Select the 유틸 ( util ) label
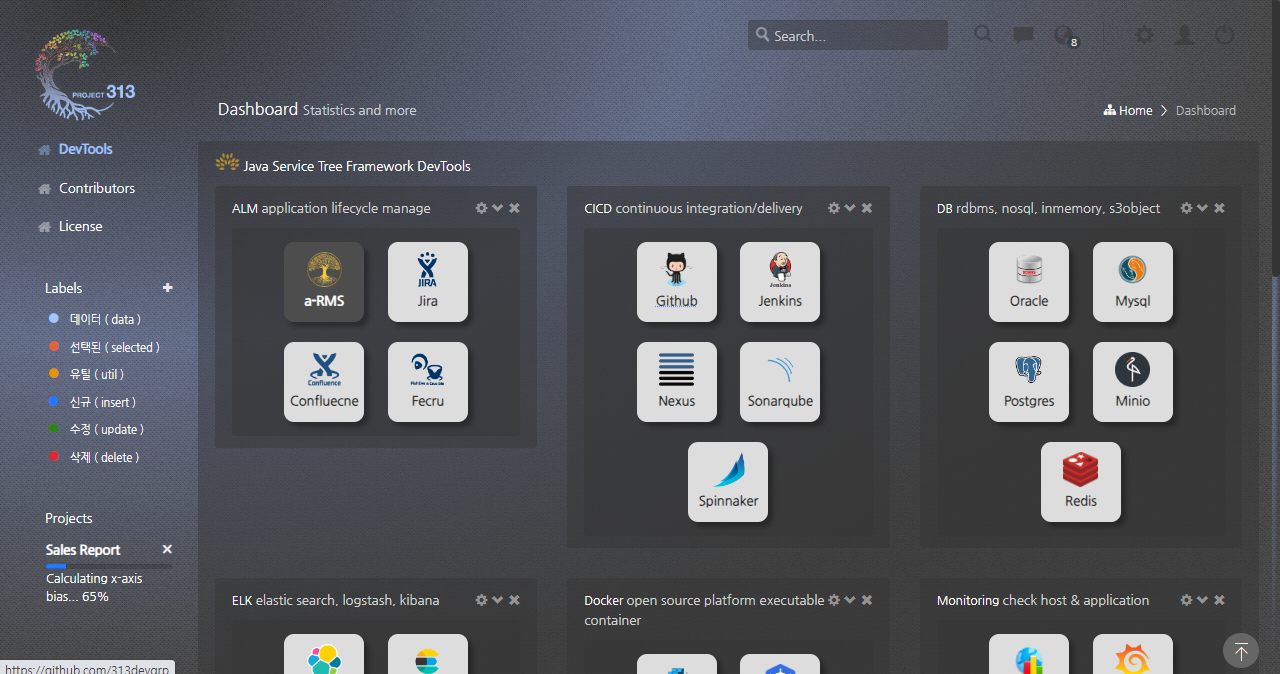 click(86, 374)
